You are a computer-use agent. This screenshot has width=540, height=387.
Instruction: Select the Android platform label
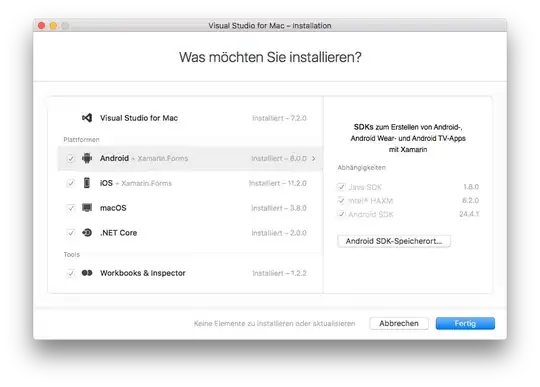coord(114,158)
